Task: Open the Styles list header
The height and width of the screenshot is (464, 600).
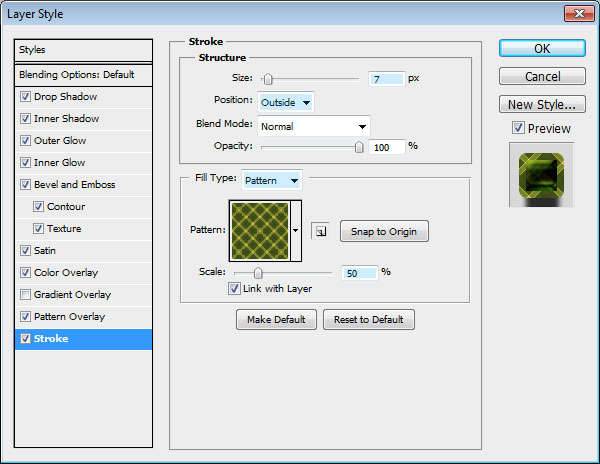Action: (x=84, y=49)
